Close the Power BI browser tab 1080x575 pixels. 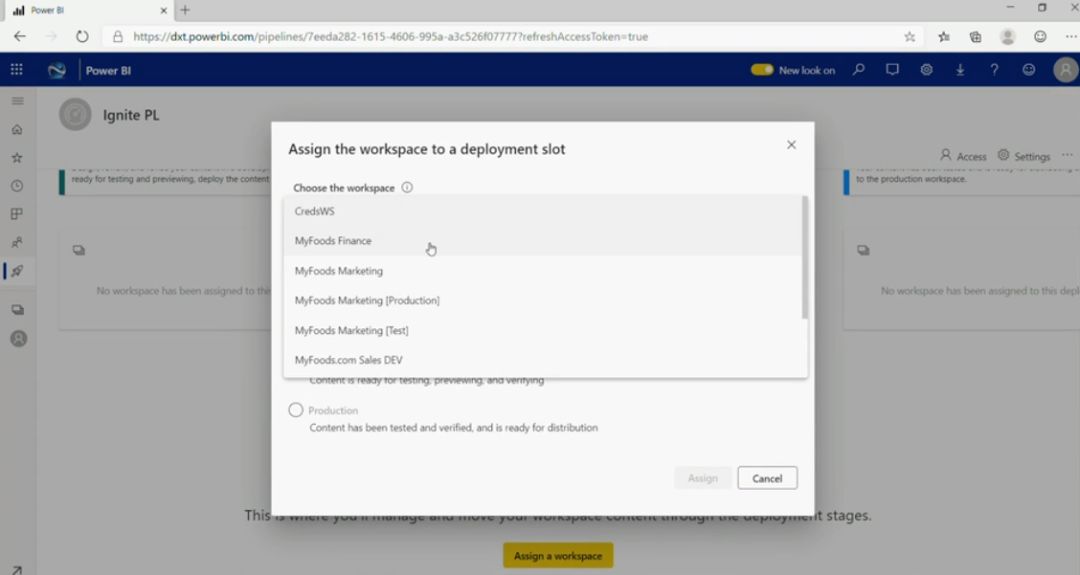163,10
